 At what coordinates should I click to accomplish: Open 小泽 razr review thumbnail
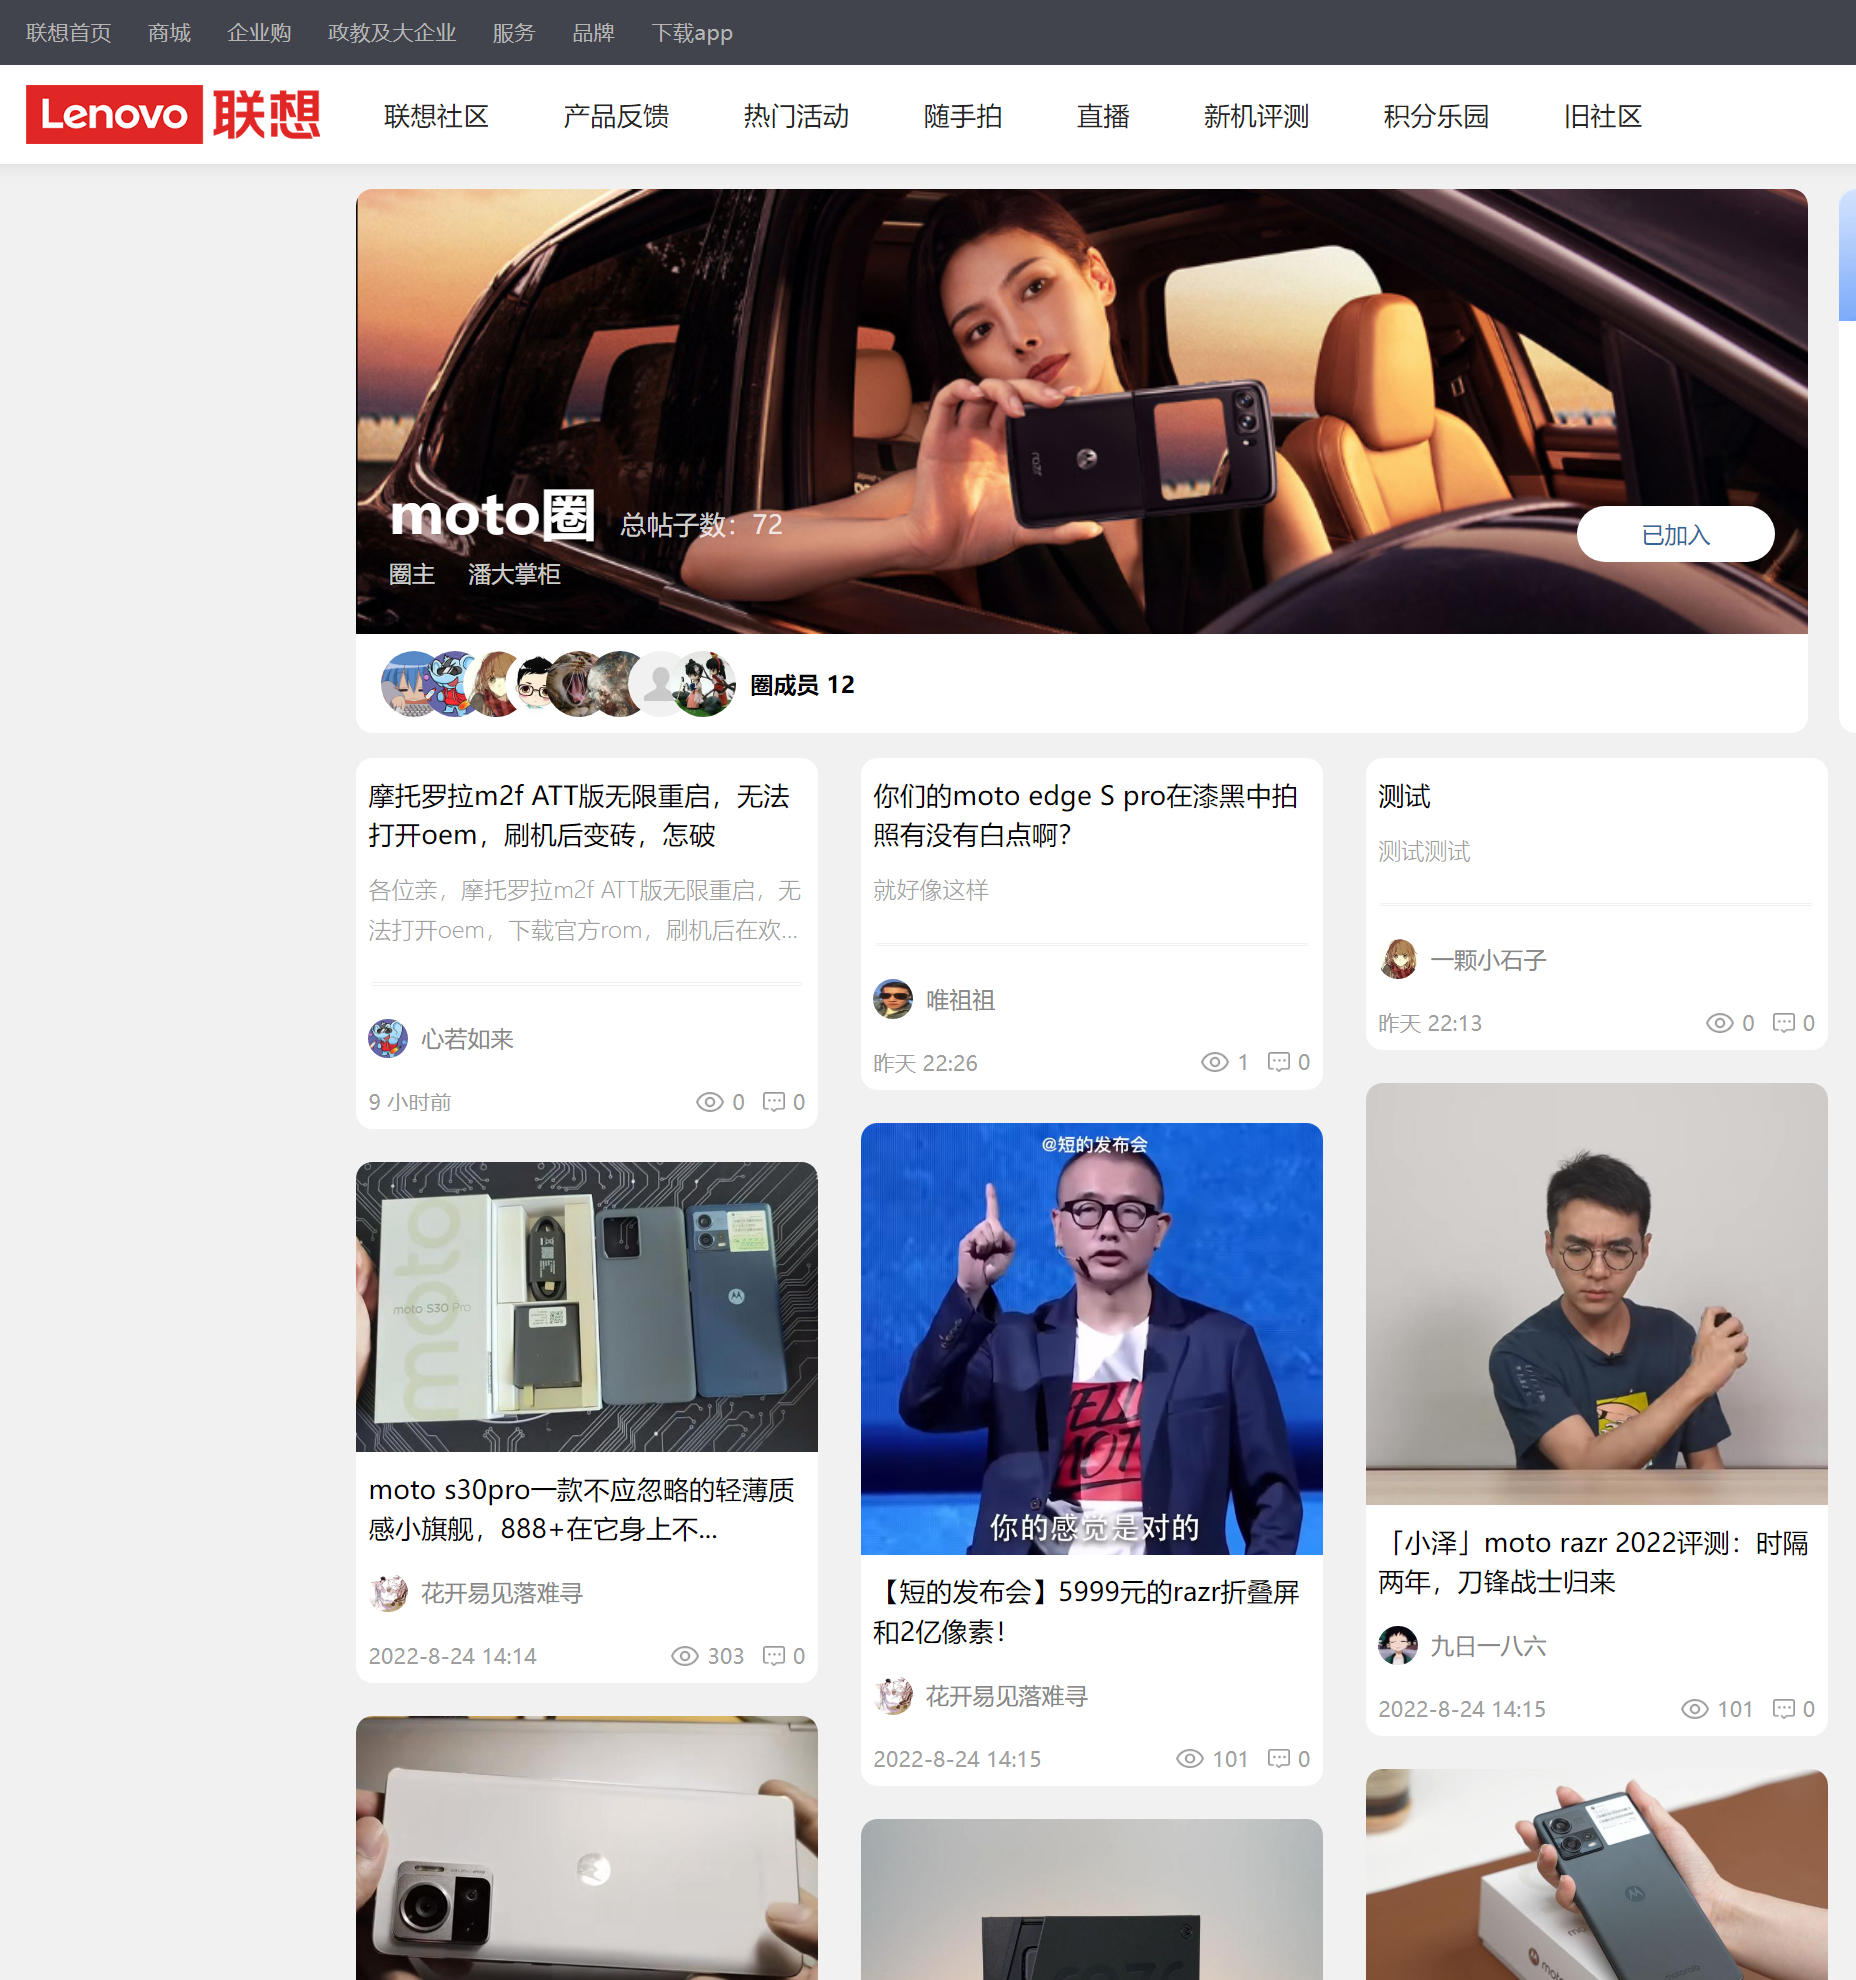coord(1597,1293)
